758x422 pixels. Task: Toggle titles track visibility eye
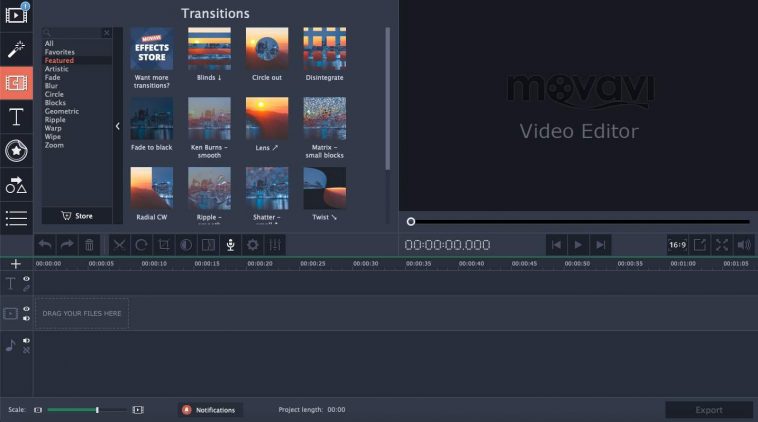click(27, 279)
